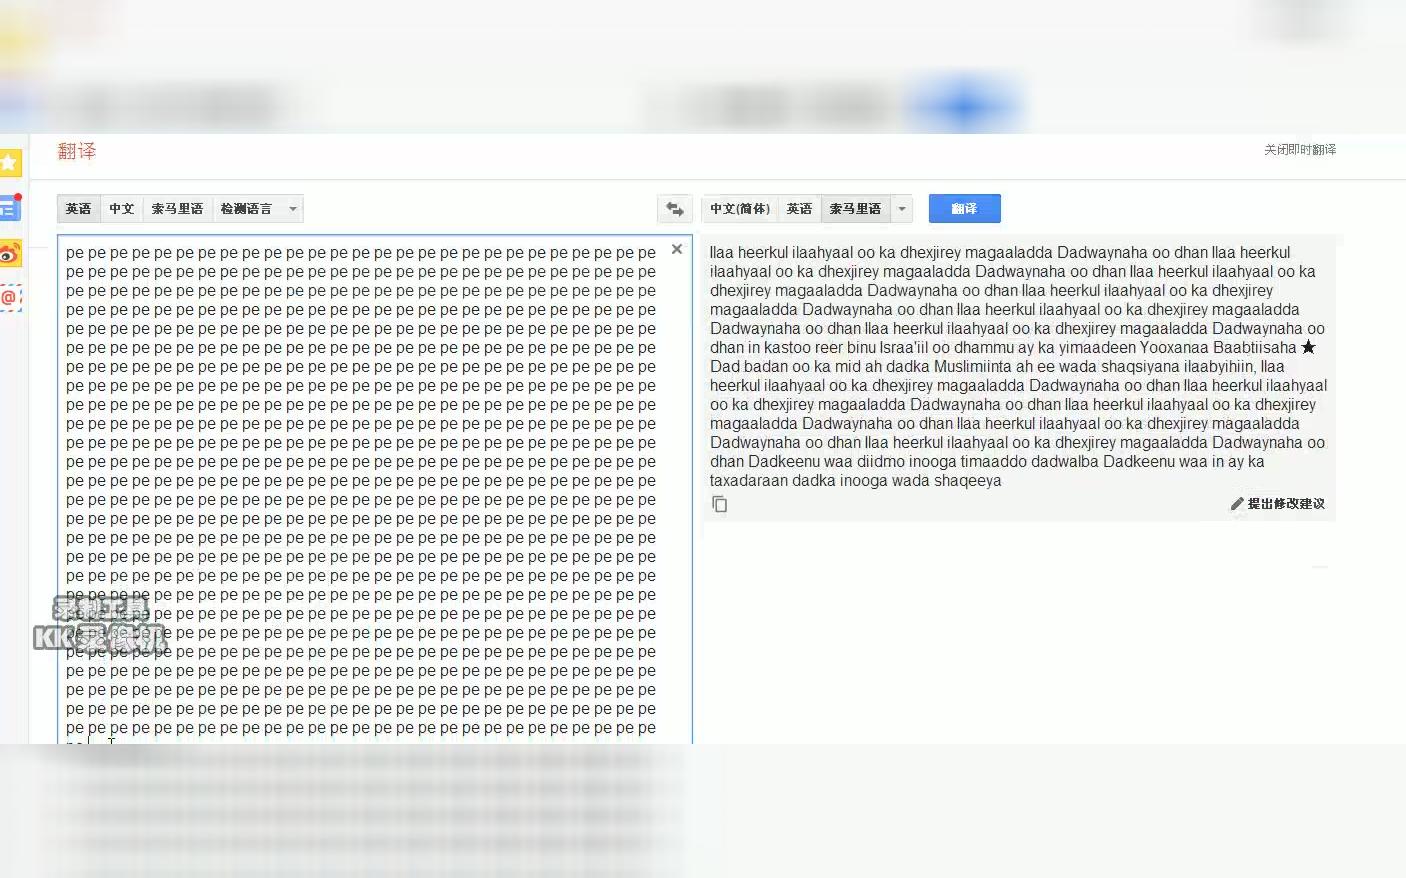This screenshot has height=878, width=1406.
Task: Copy the translated text icon
Action: (720, 504)
